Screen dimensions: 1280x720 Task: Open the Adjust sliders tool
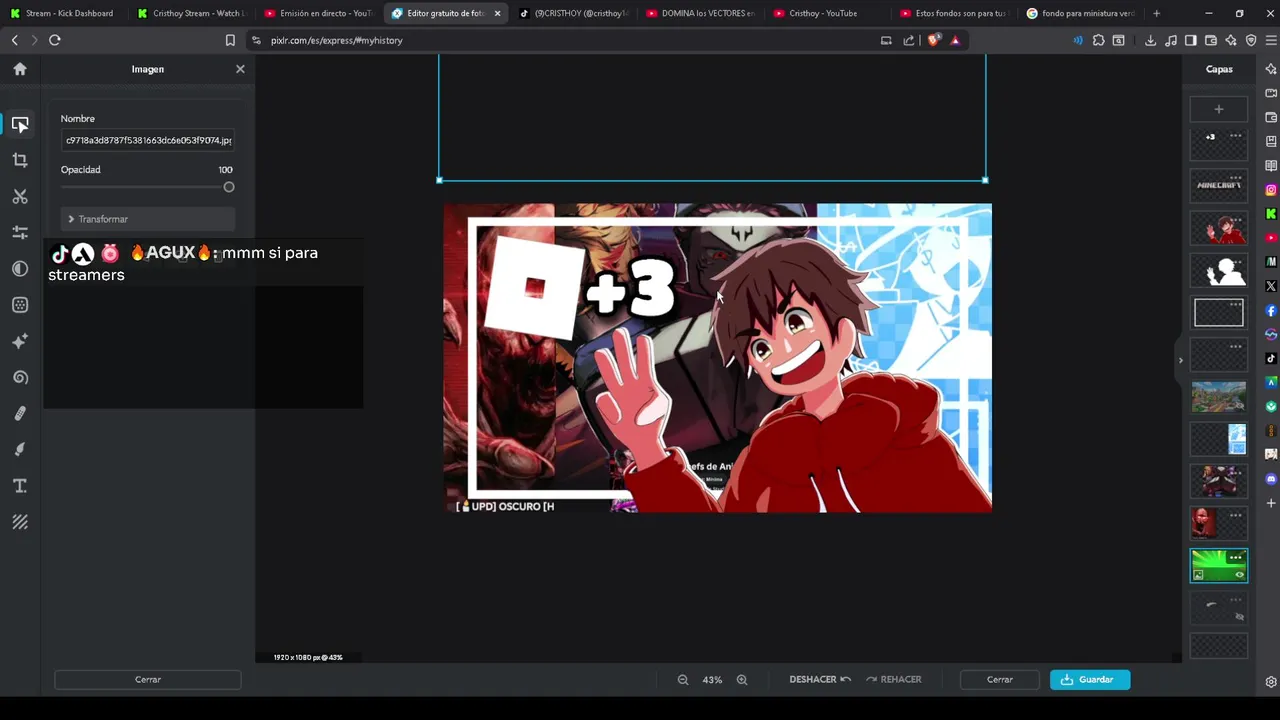20,232
